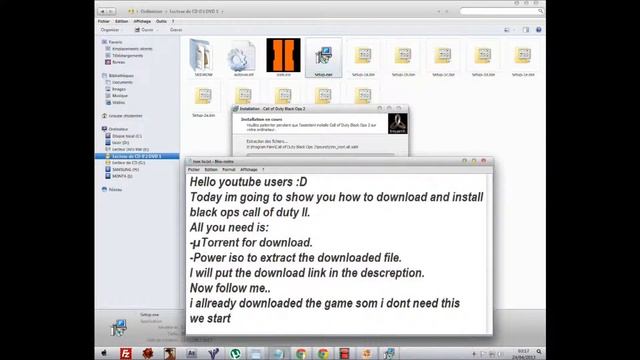Click the Organiser button in the Explorer toolbar
Screen dimensions: 640x360
111,30
